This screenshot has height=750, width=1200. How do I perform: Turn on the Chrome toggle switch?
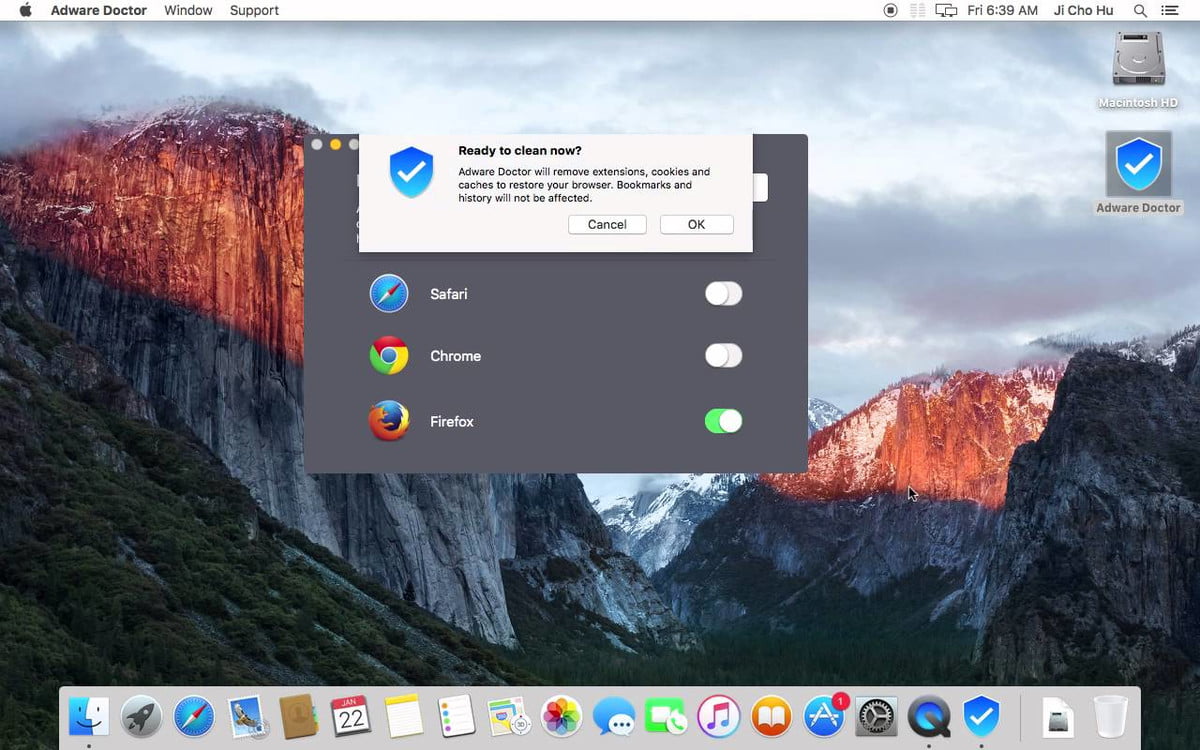[x=723, y=355]
